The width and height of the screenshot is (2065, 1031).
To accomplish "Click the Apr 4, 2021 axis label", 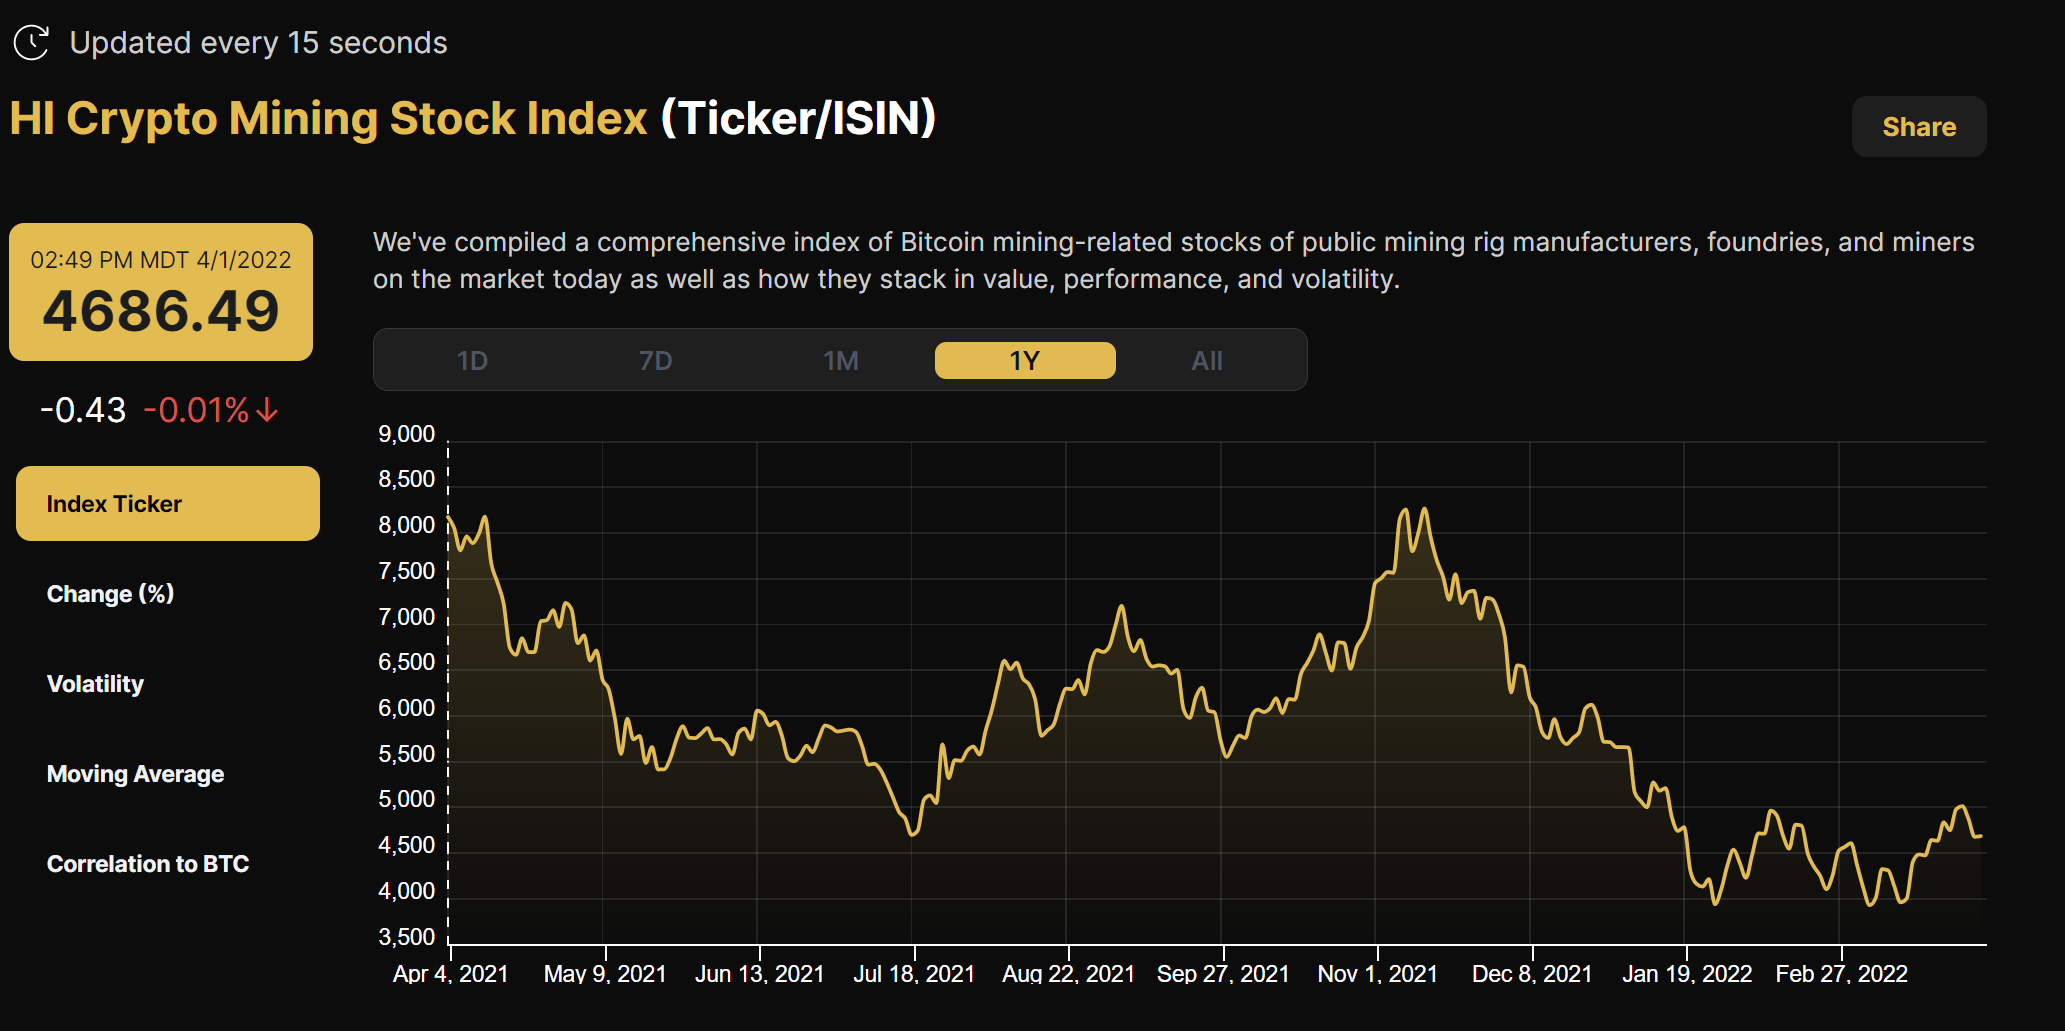I will click(451, 974).
